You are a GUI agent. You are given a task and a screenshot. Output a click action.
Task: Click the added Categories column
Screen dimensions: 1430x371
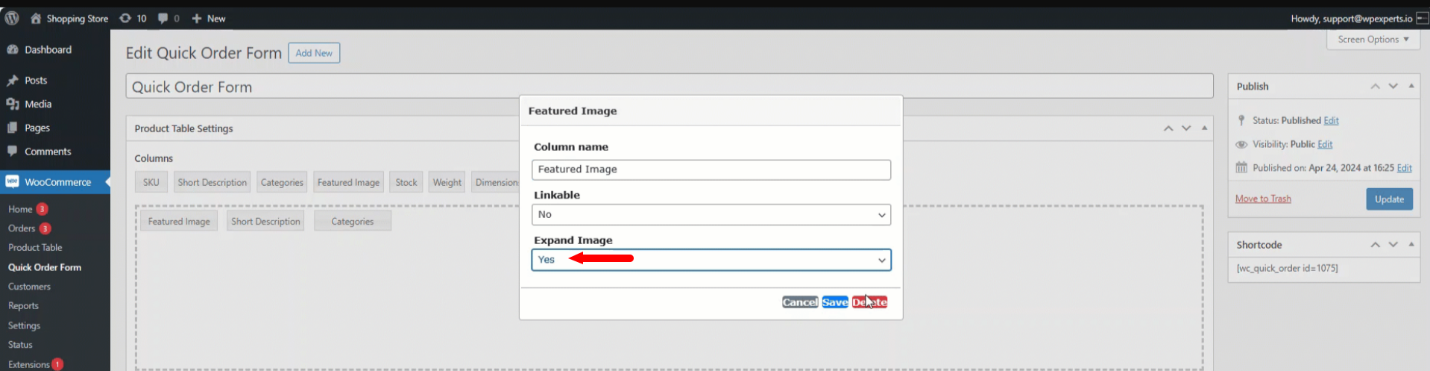pos(352,221)
